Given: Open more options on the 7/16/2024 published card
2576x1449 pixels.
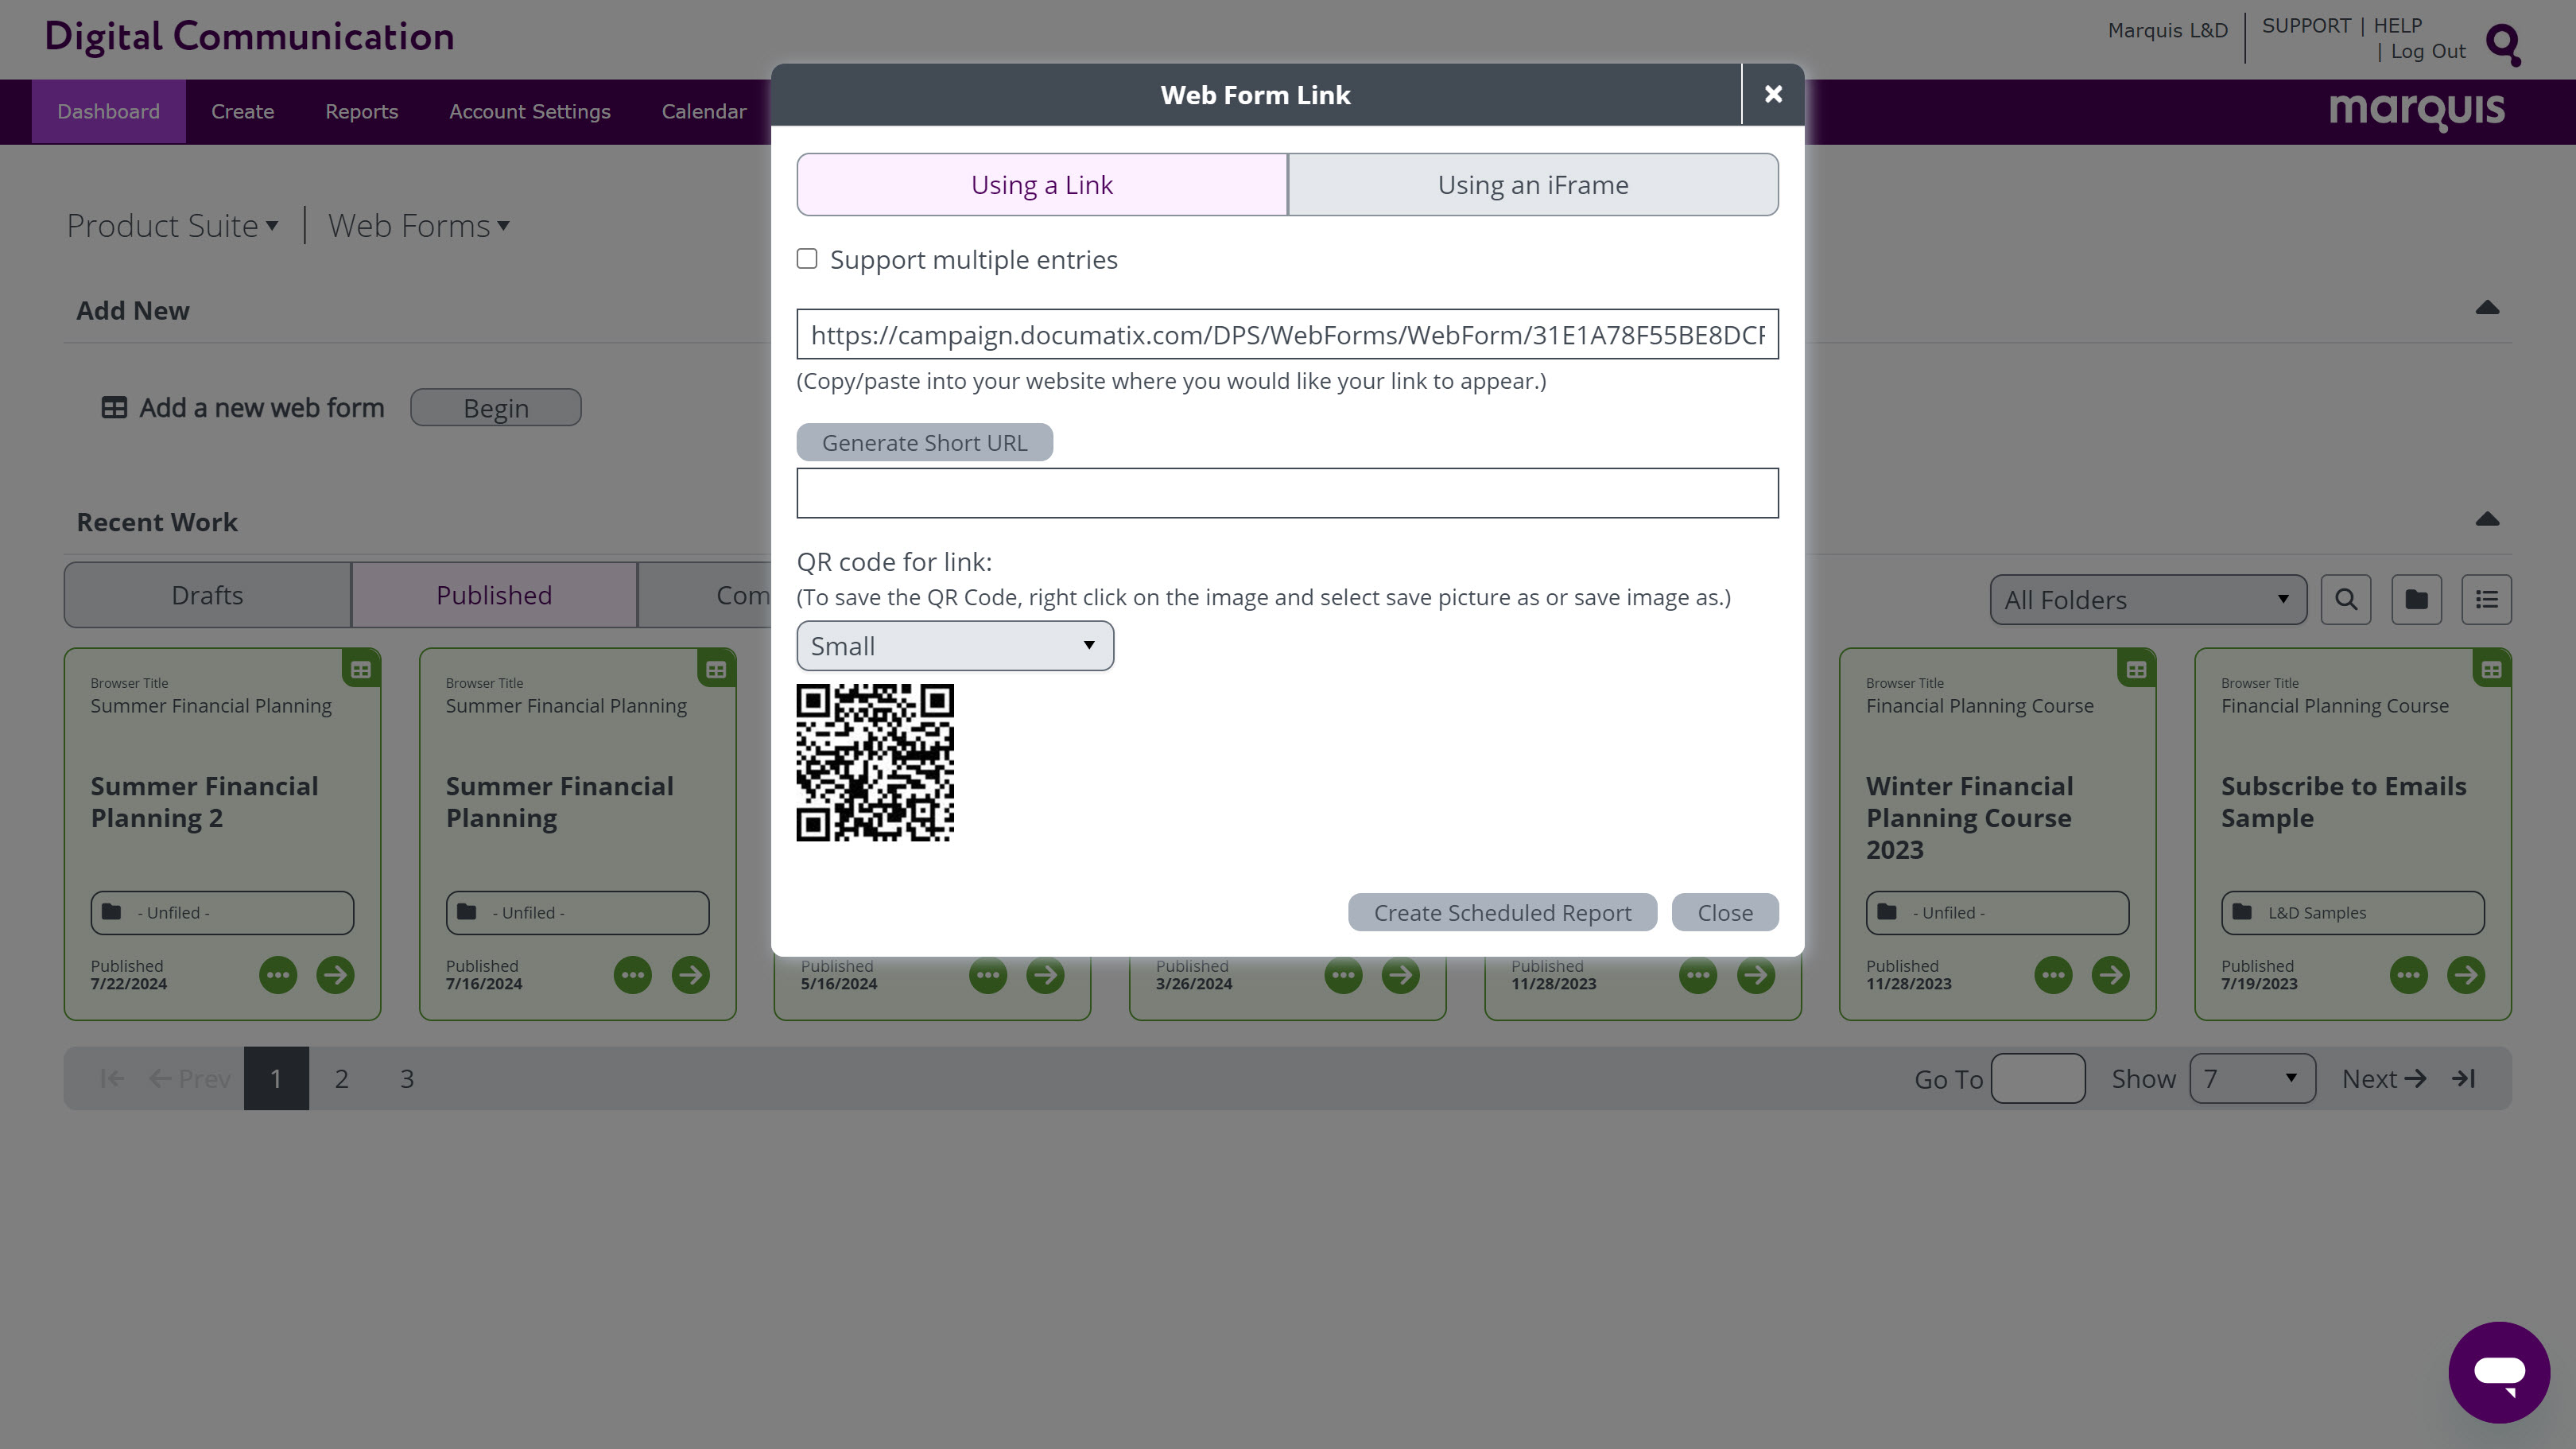Looking at the screenshot, I should [633, 974].
